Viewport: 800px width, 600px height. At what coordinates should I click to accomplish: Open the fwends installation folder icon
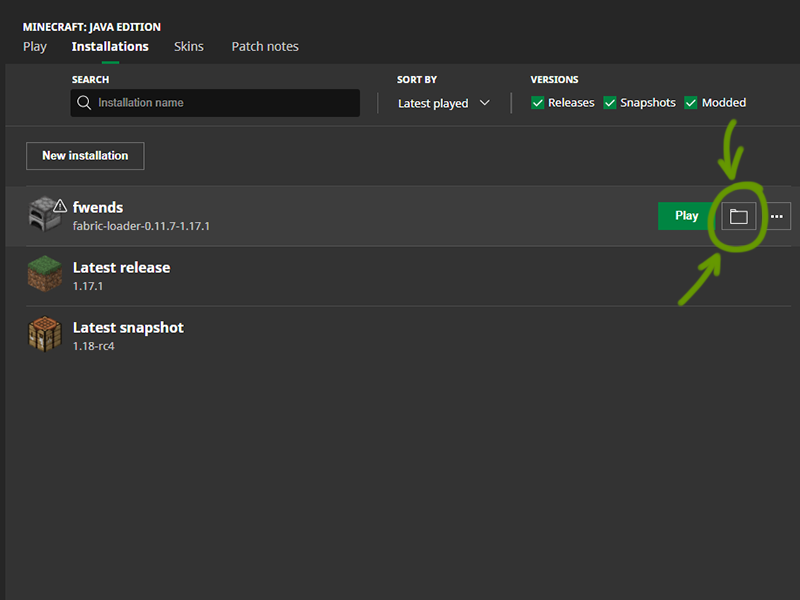738,216
